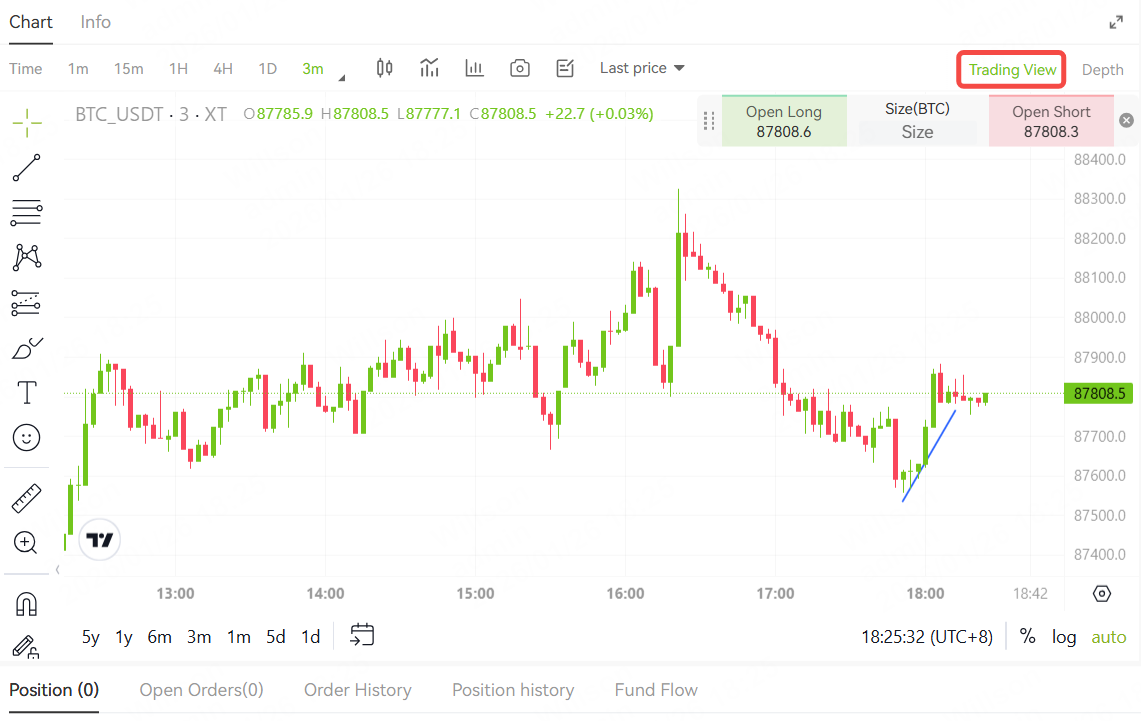
Task: Click the Size input field
Action: [x=917, y=132]
